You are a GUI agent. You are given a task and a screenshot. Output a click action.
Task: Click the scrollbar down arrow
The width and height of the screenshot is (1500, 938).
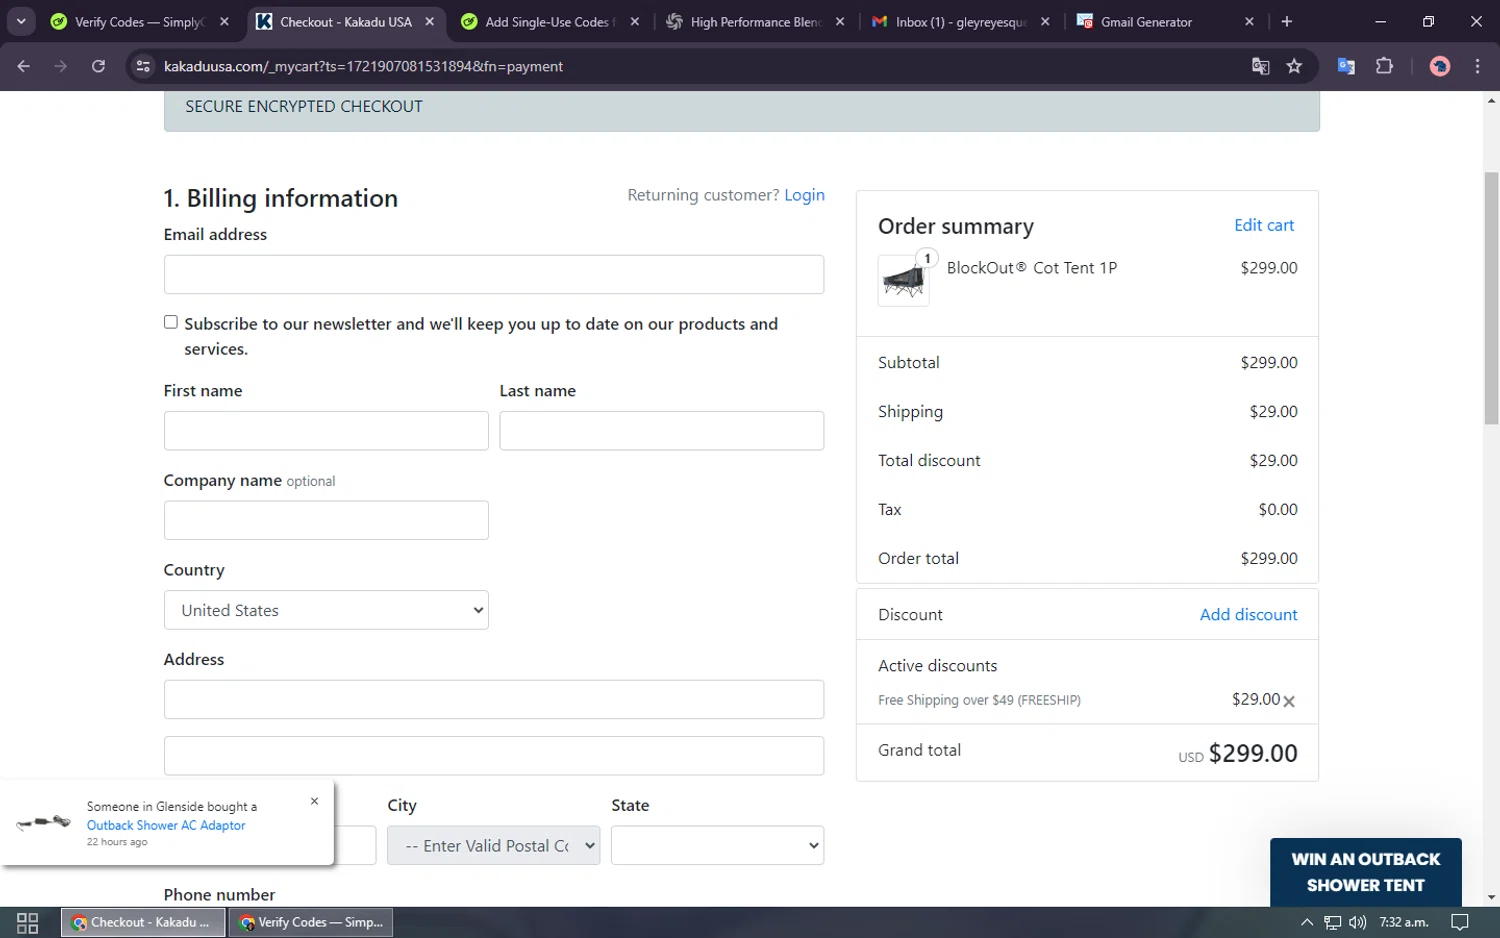coord(1491,897)
